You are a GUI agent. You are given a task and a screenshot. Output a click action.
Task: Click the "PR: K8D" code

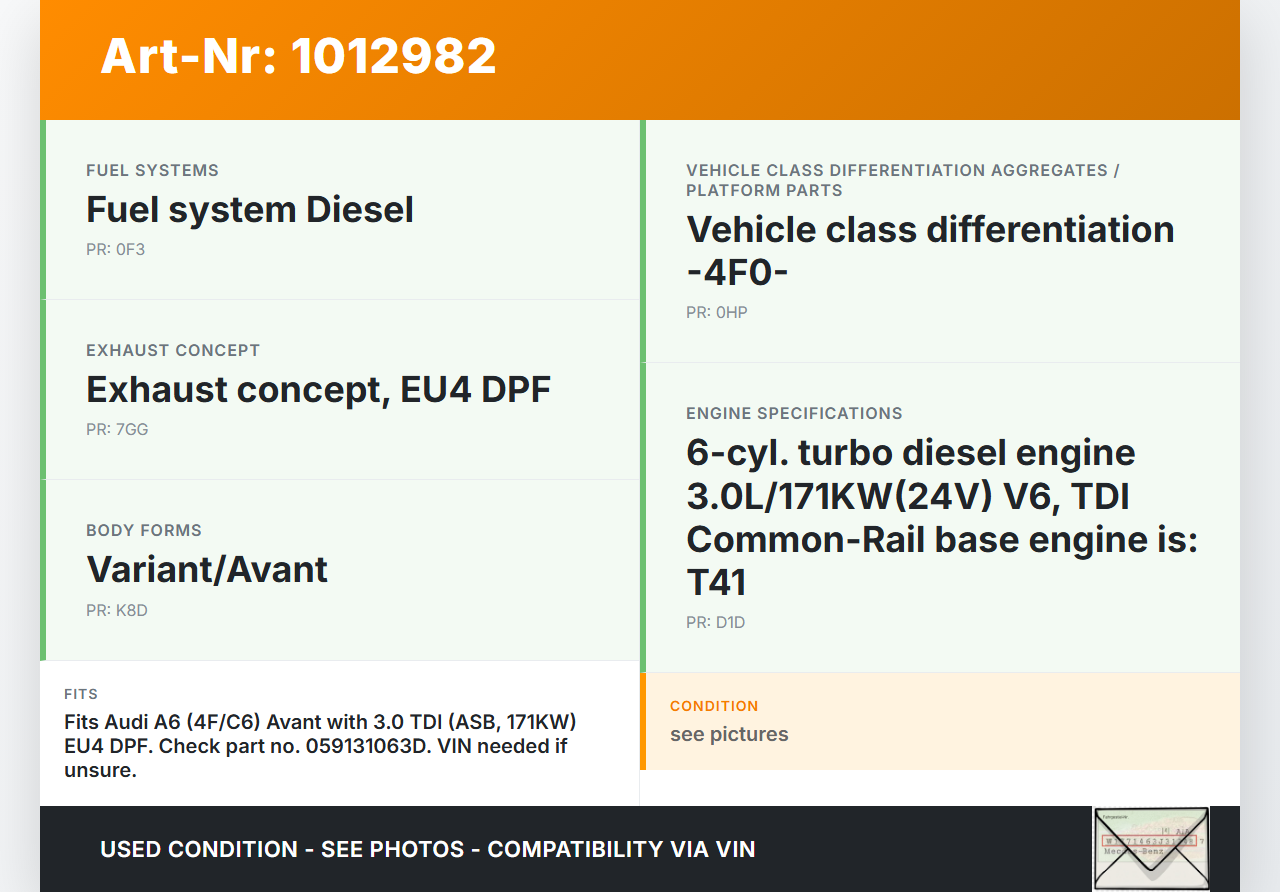(117, 610)
